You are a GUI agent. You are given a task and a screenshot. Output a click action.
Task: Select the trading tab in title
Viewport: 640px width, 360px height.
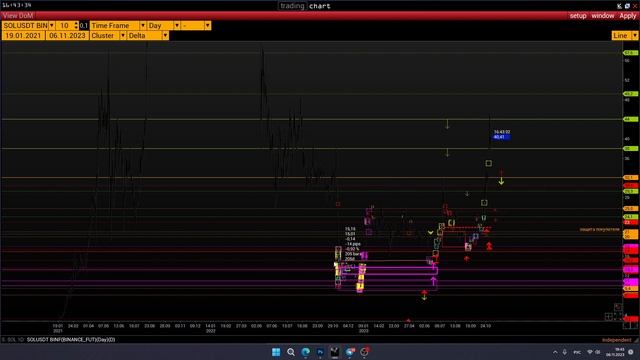292,6
